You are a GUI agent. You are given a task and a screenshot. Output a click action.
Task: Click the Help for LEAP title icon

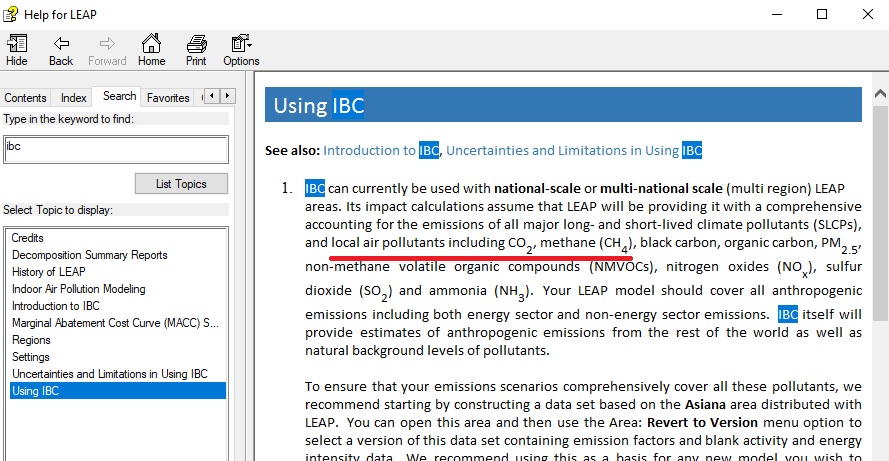(10, 14)
